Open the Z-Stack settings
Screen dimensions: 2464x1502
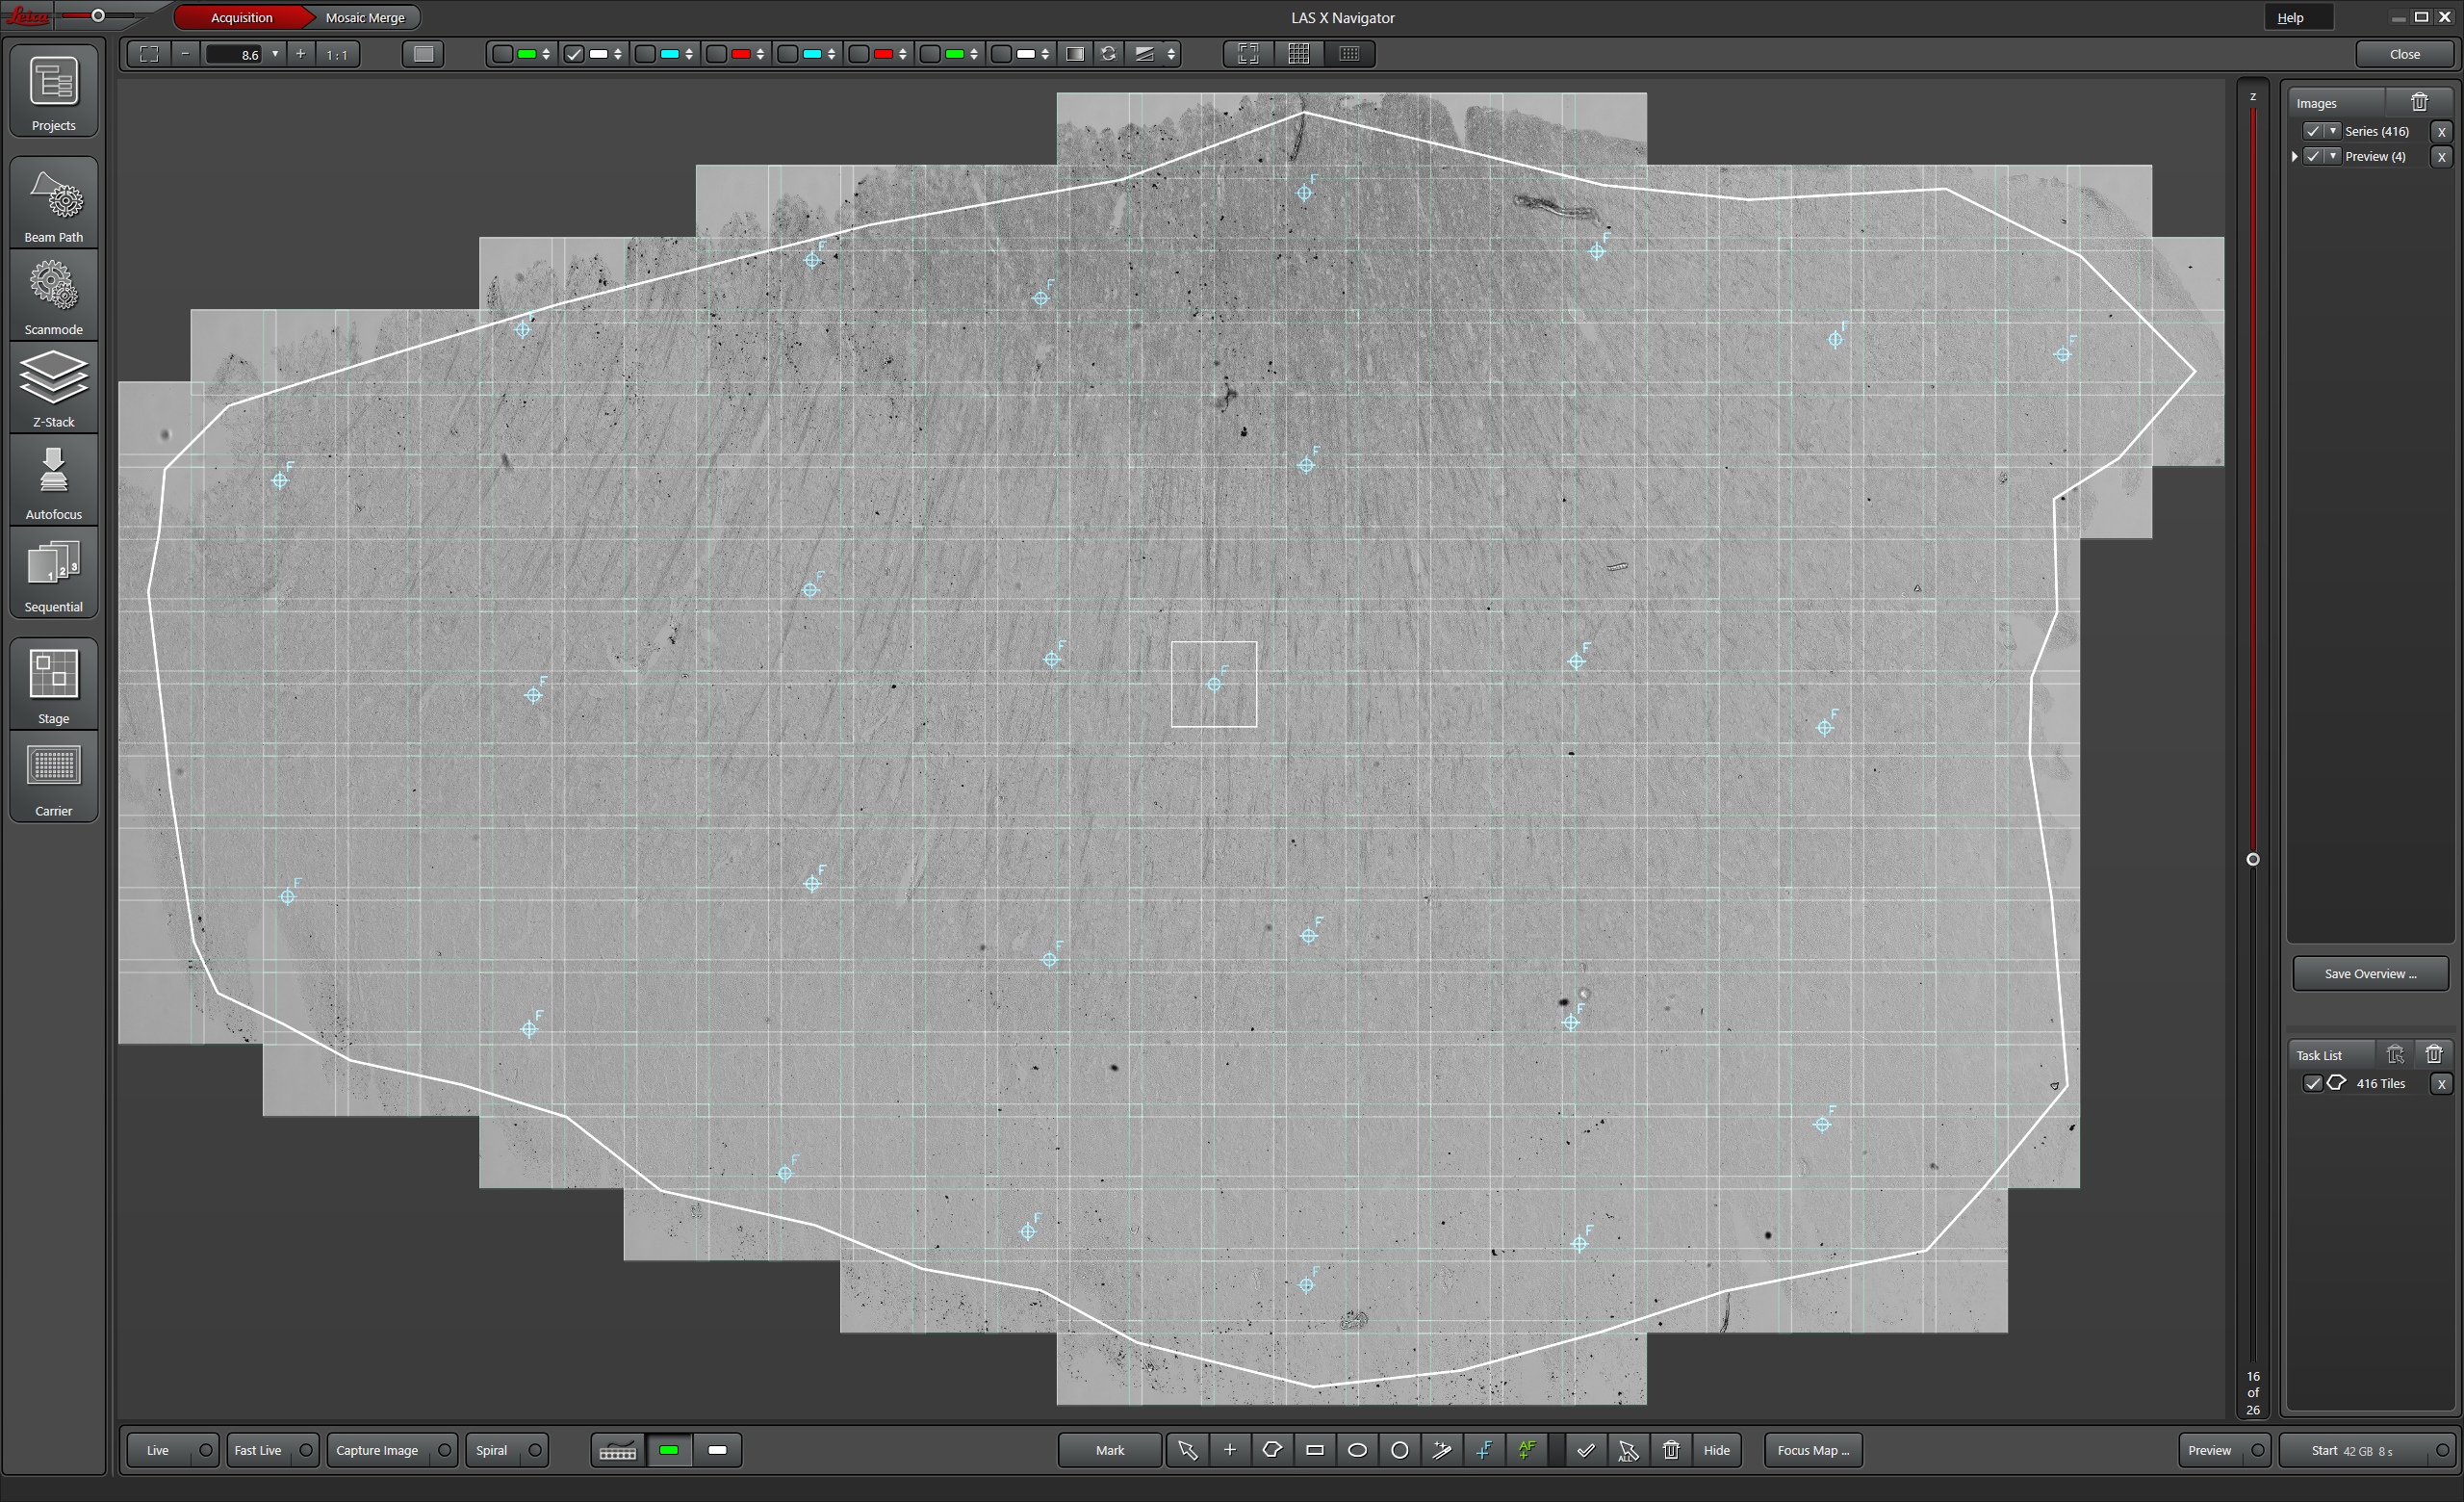pyautogui.click(x=54, y=388)
